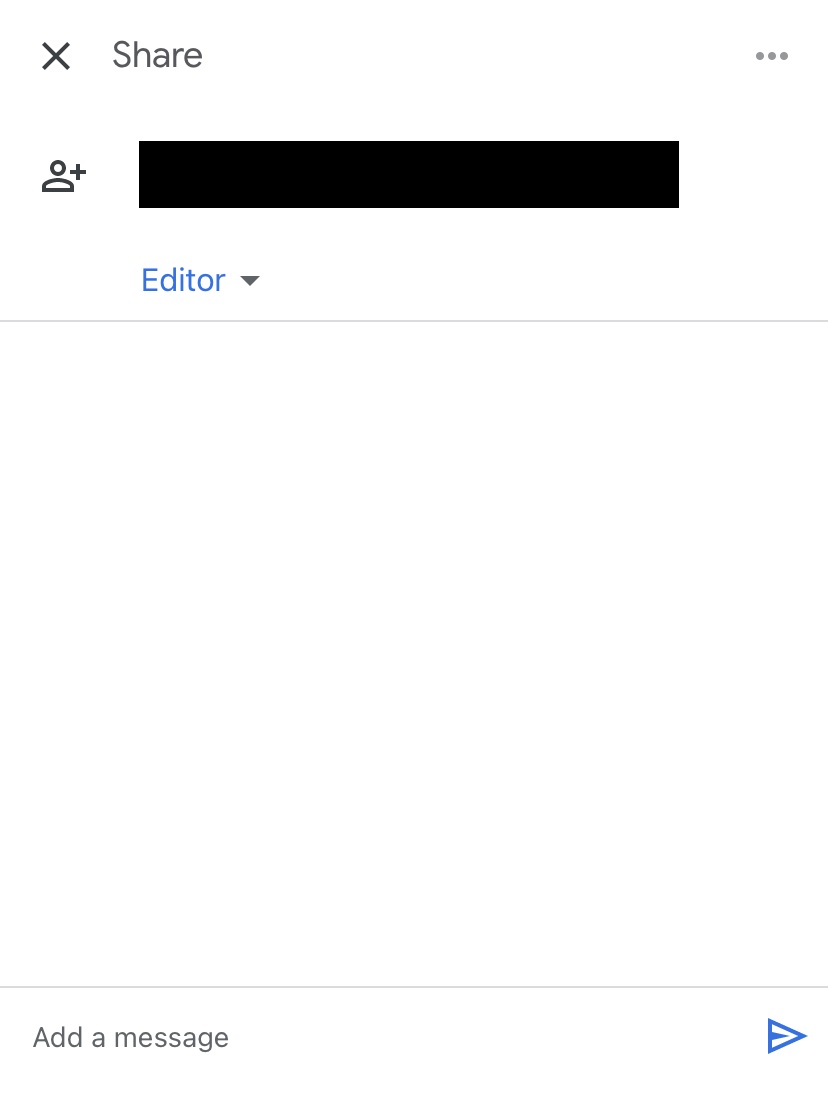The width and height of the screenshot is (828, 1094).
Task: Open the three-dot more options menu
Action: pyautogui.click(x=771, y=56)
